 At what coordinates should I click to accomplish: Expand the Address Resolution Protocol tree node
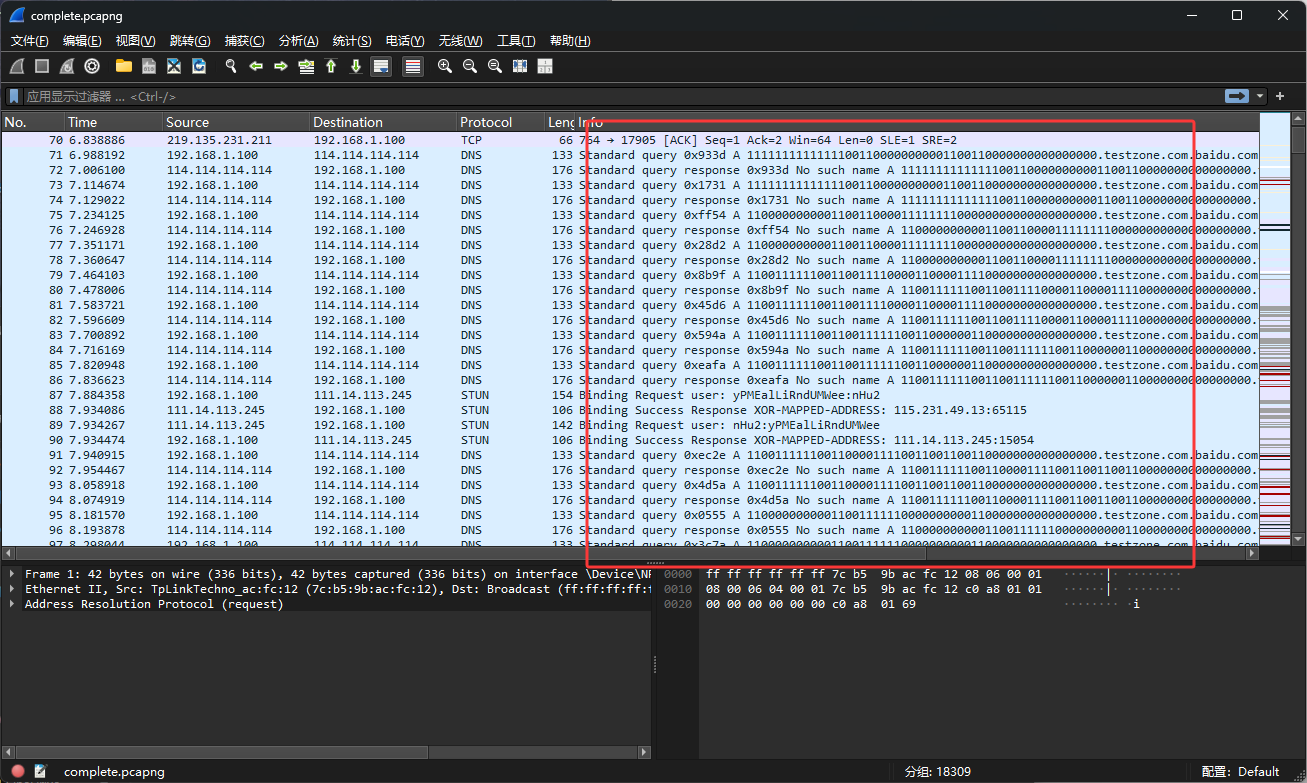pos(12,604)
